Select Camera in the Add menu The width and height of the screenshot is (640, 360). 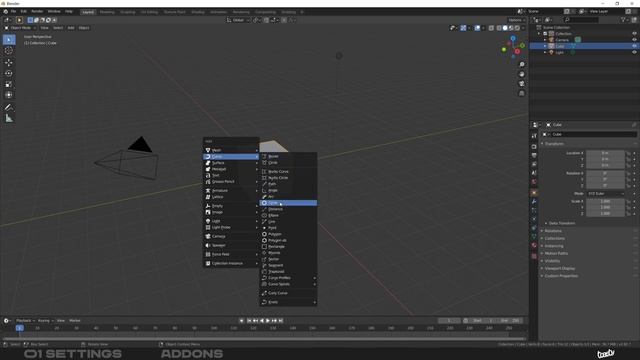[231, 236]
